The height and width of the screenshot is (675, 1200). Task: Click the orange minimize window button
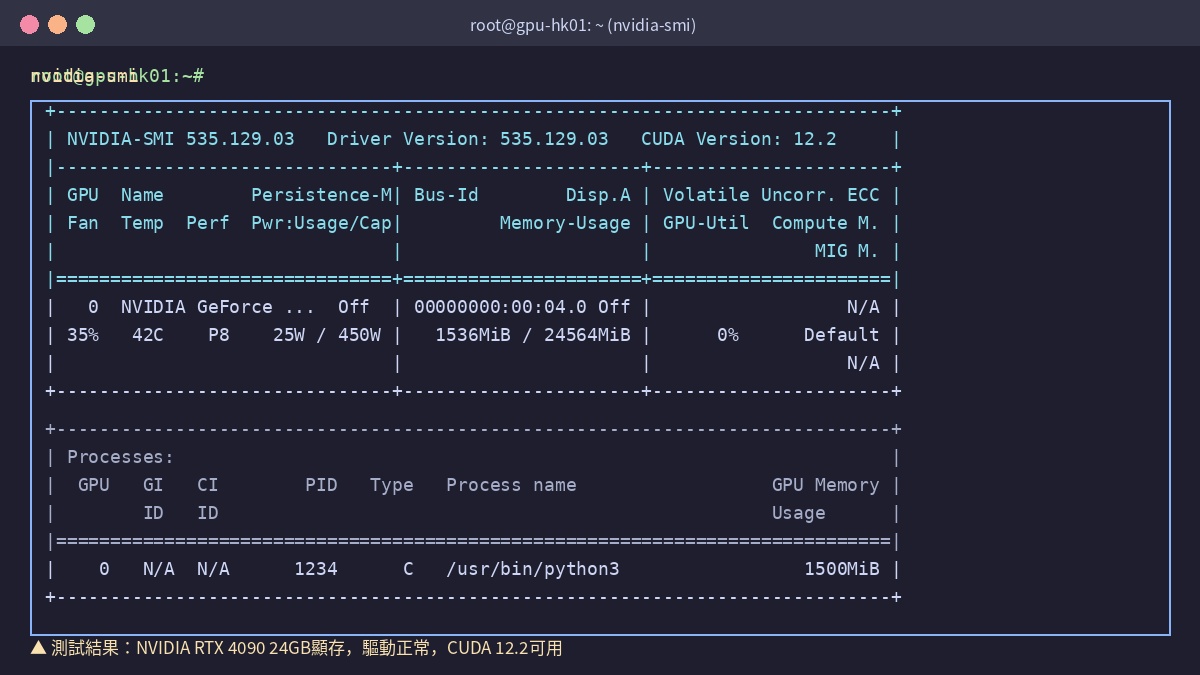(57, 25)
